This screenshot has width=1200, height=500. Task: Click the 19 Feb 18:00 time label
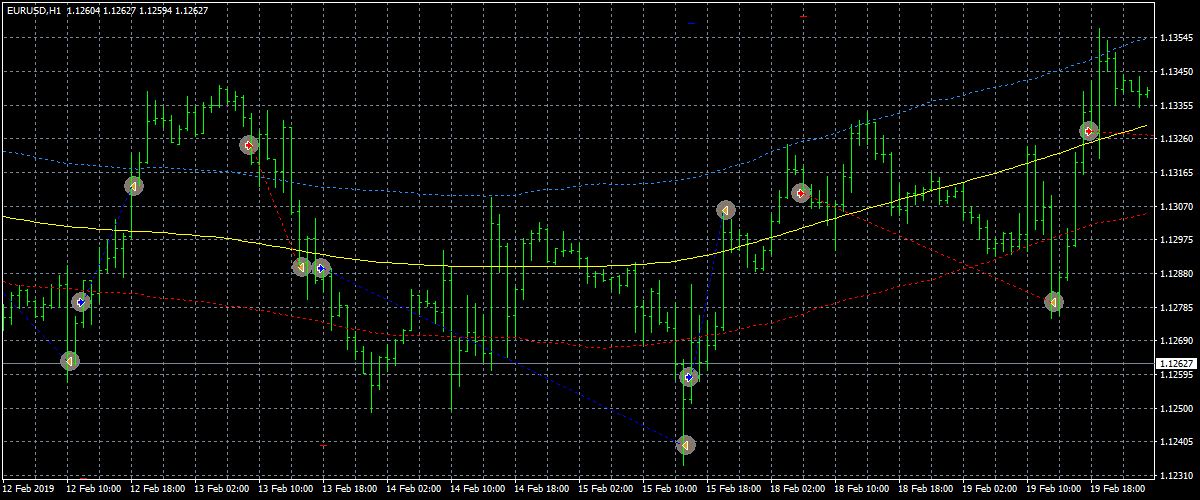(1116, 489)
